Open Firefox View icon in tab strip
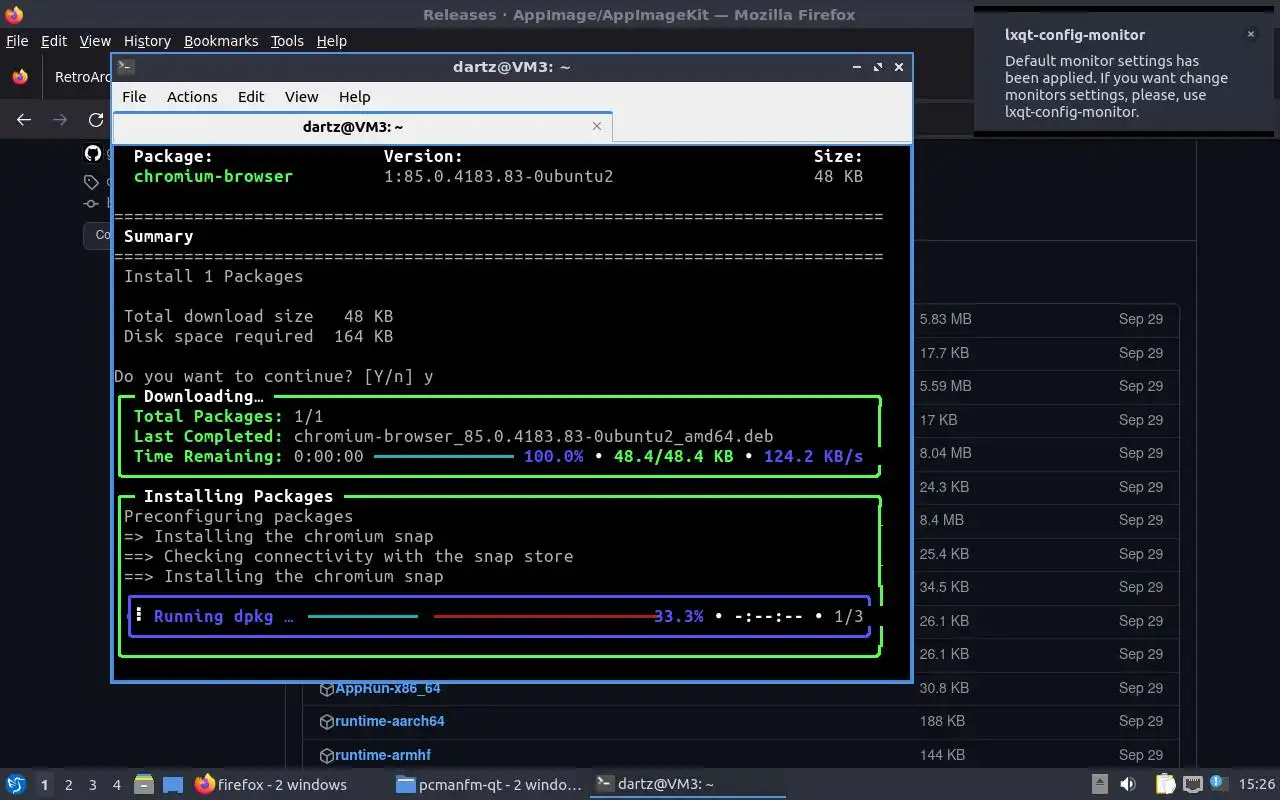1280x800 pixels. pos(20,77)
